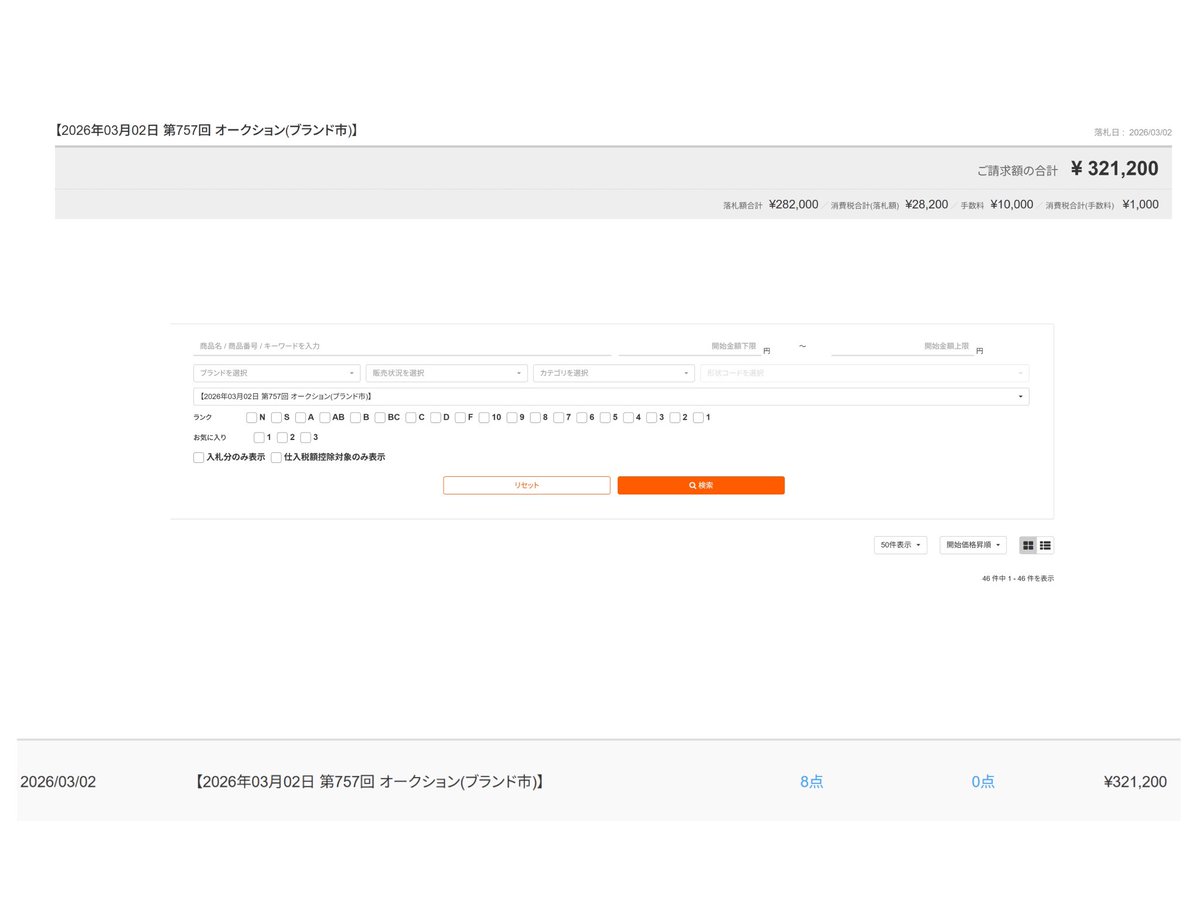Check the rank AB checkbox
This screenshot has height=900, width=1200.
pos(326,417)
